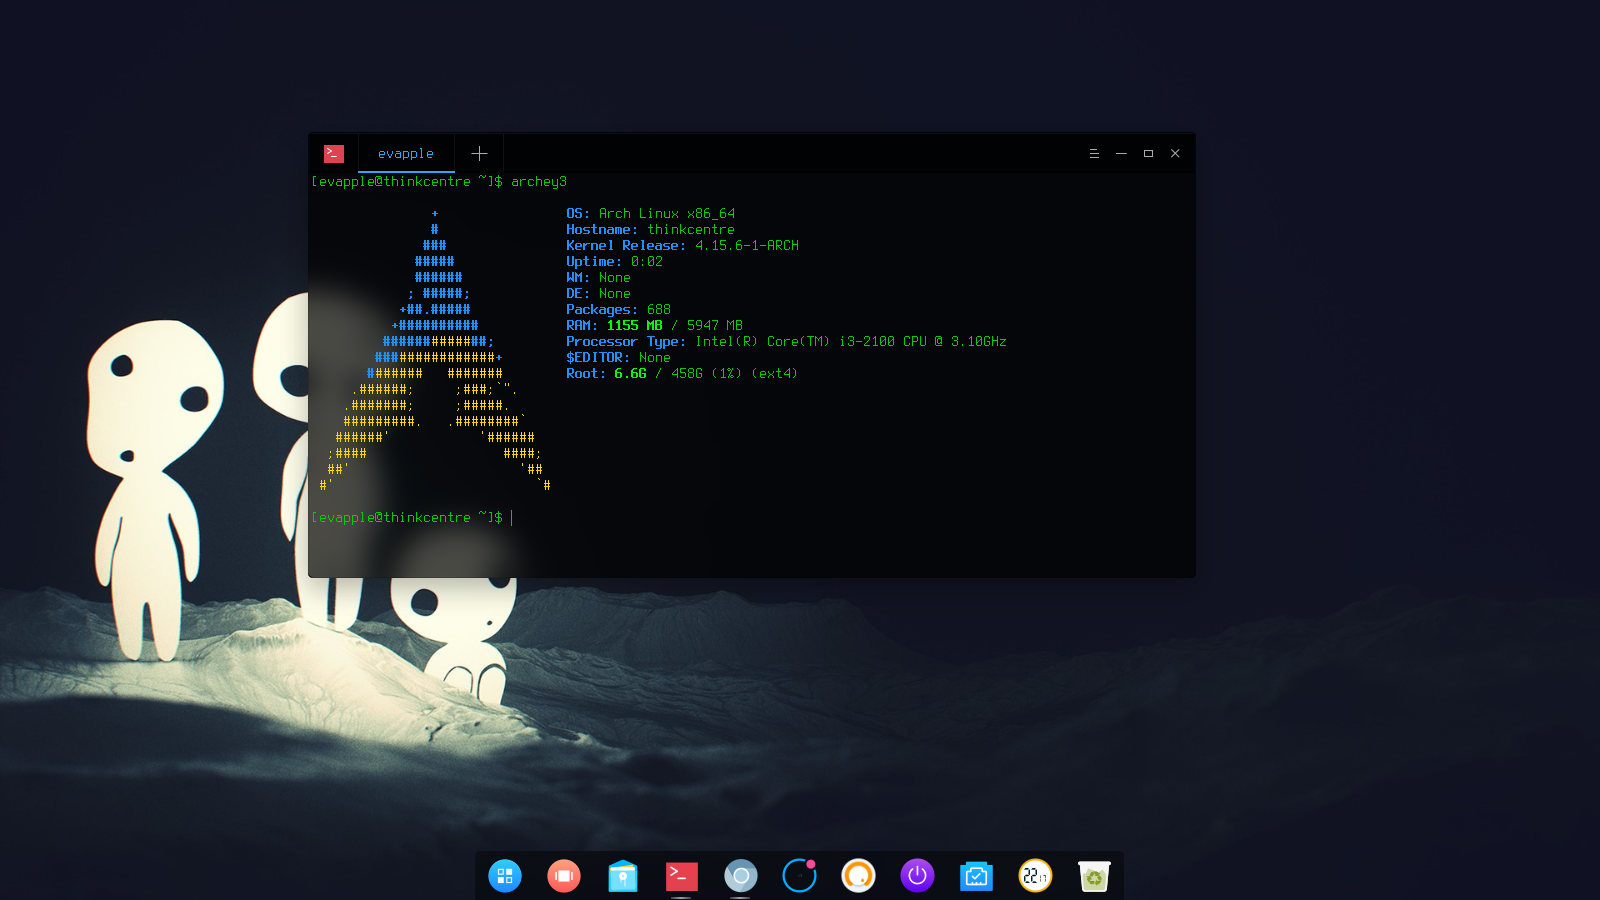Viewport: 1600px width, 900px height.
Task: Open the Launcher from the dock
Action: coord(505,876)
